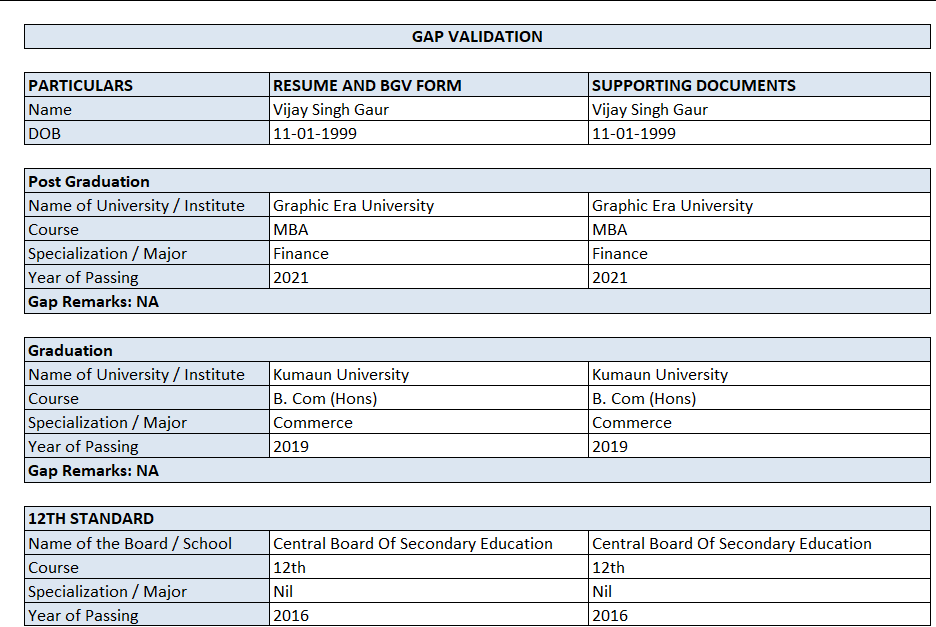Select the 12TH STANDARD section header
936x627 pixels.
tap(477, 518)
